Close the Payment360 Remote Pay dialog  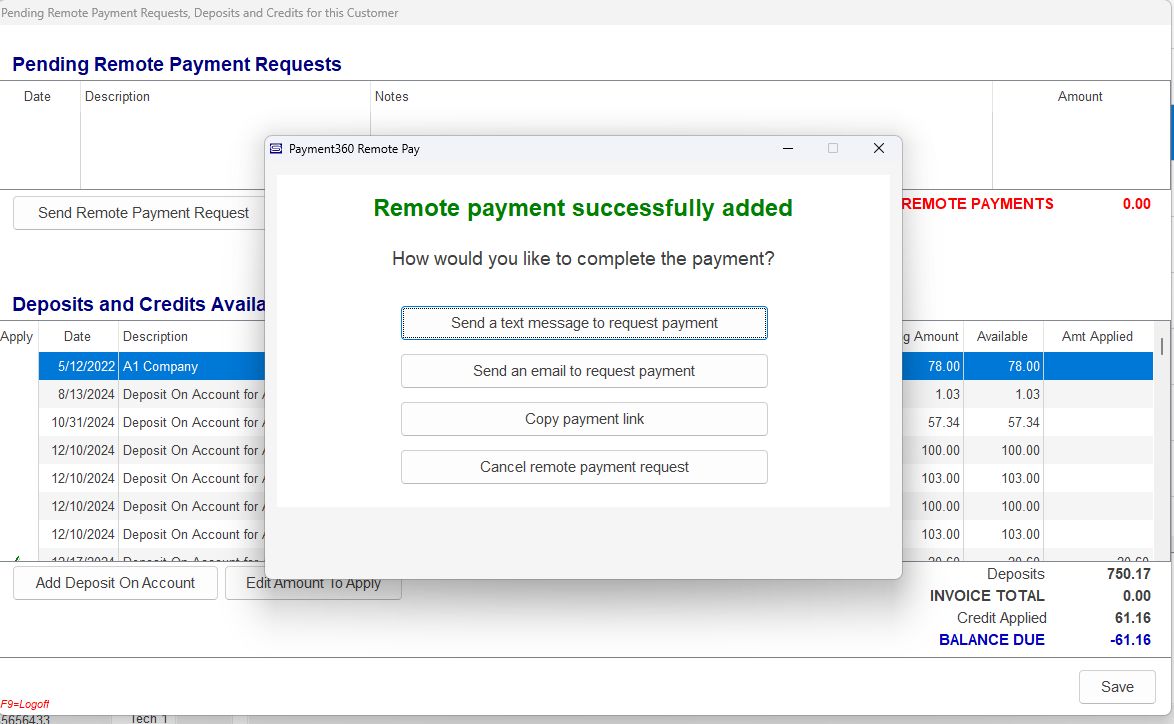pyautogui.click(x=879, y=148)
